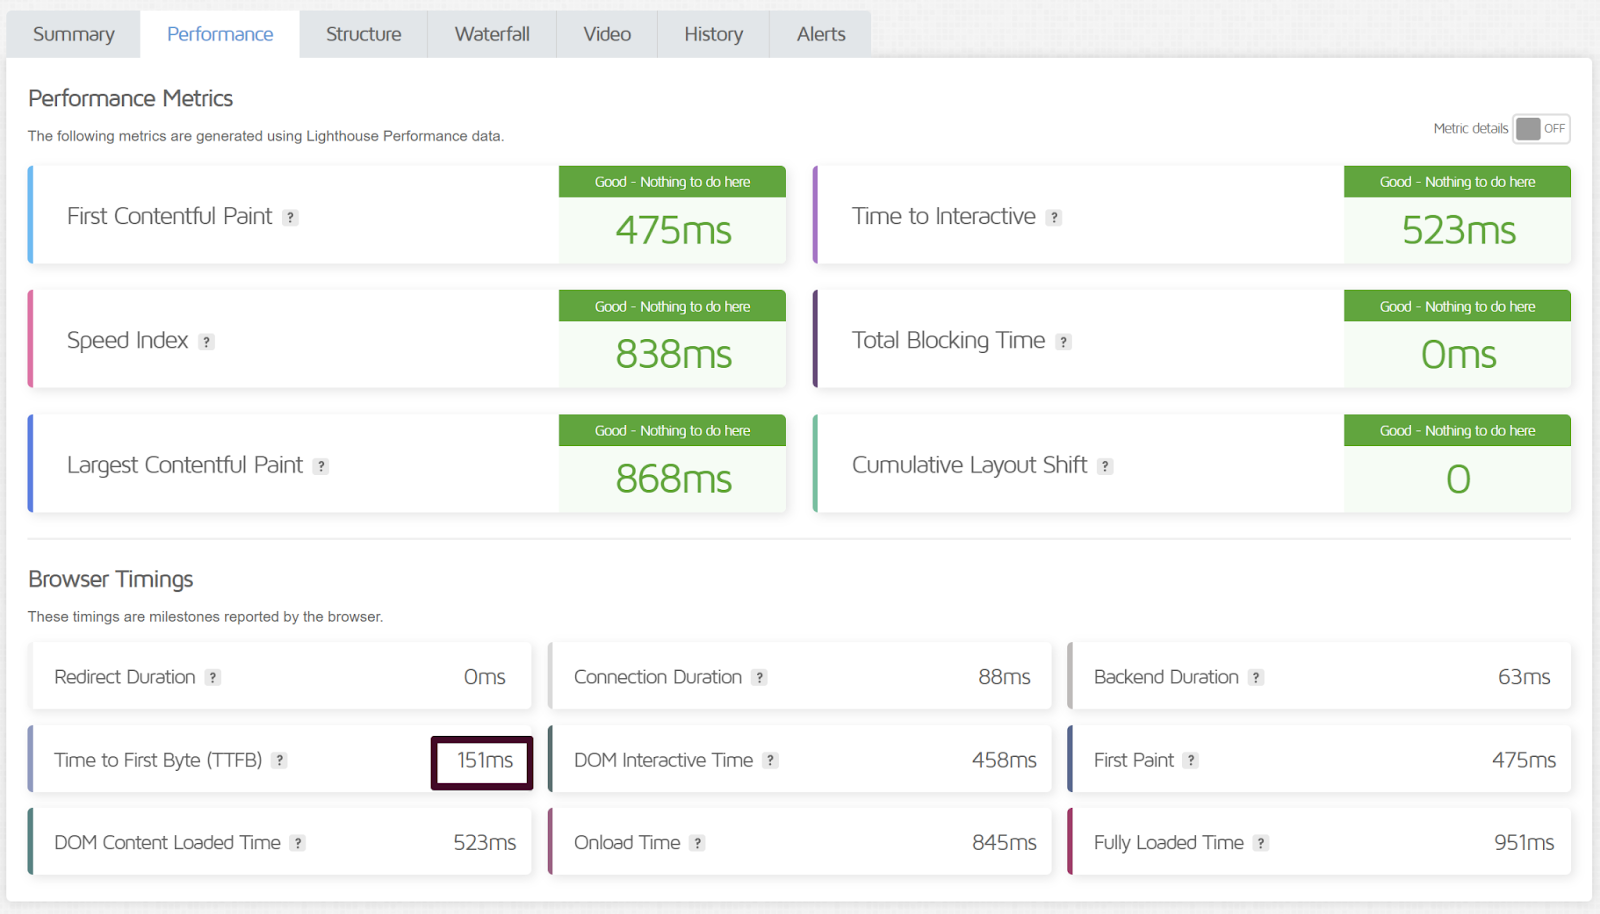Viewport: 1600px width, 914px height.
Task: Toggle the Metric details switch
Action: pyautogui.click(x=1541, y=128)
